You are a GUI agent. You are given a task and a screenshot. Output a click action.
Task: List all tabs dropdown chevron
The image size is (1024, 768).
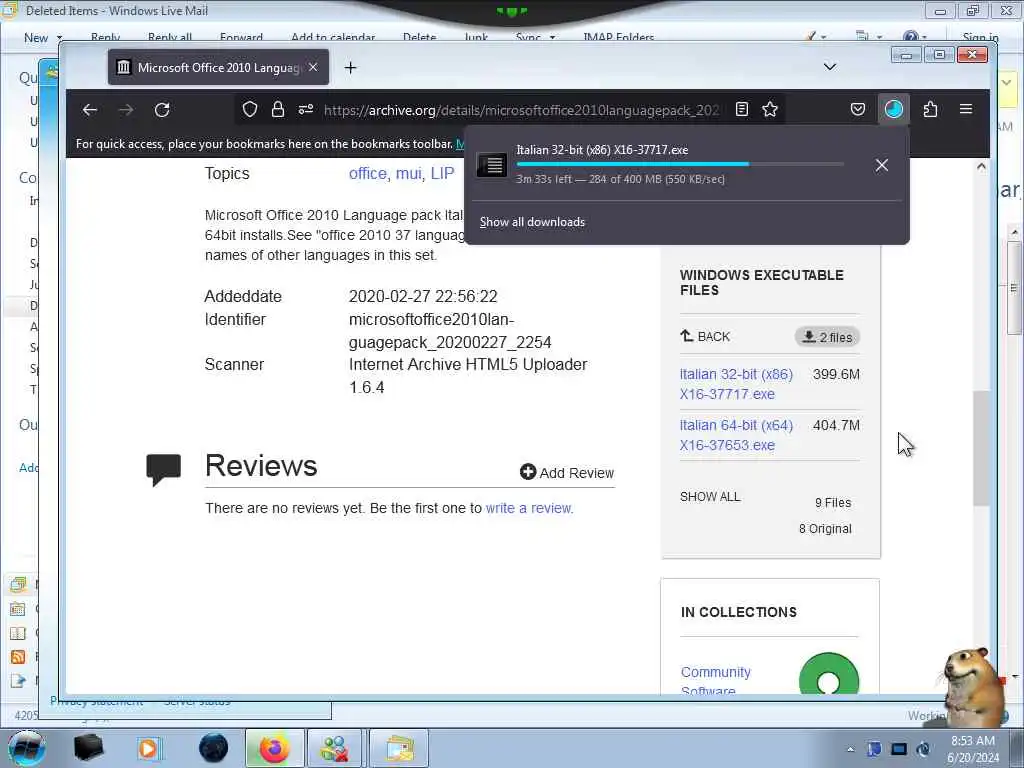pos(830,67)
